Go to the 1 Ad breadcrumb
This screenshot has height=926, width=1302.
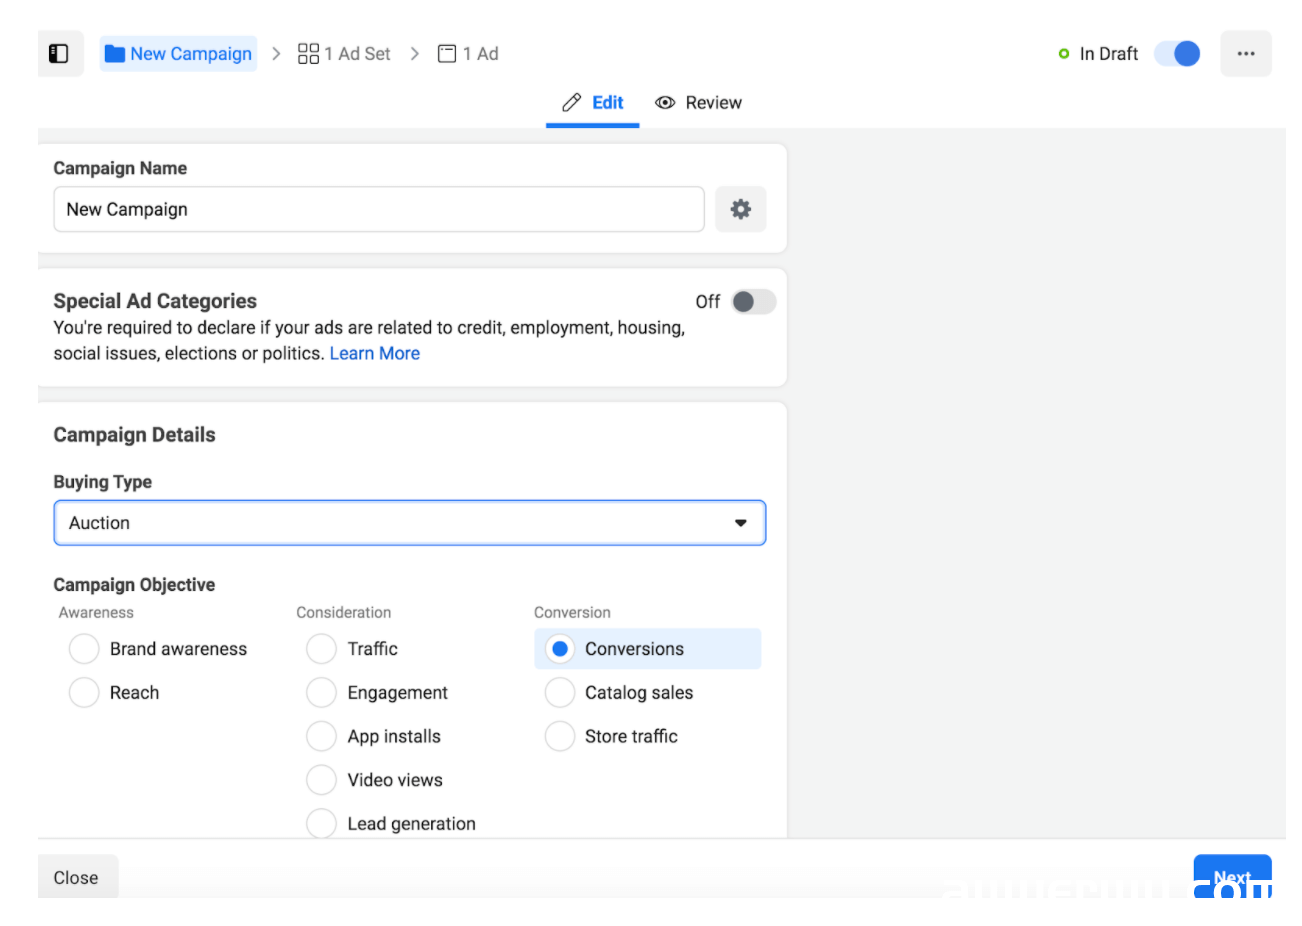coord(468,53)
